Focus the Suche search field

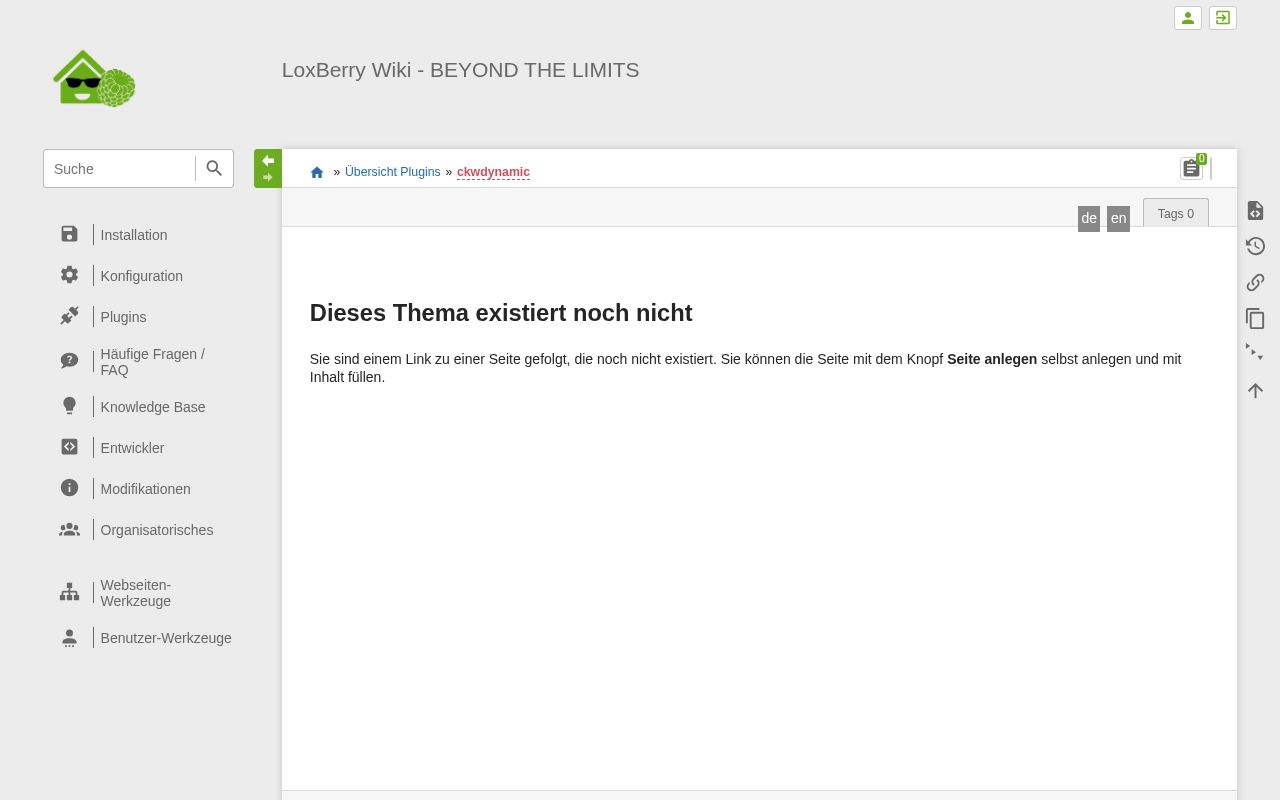[x=119, y=169]
